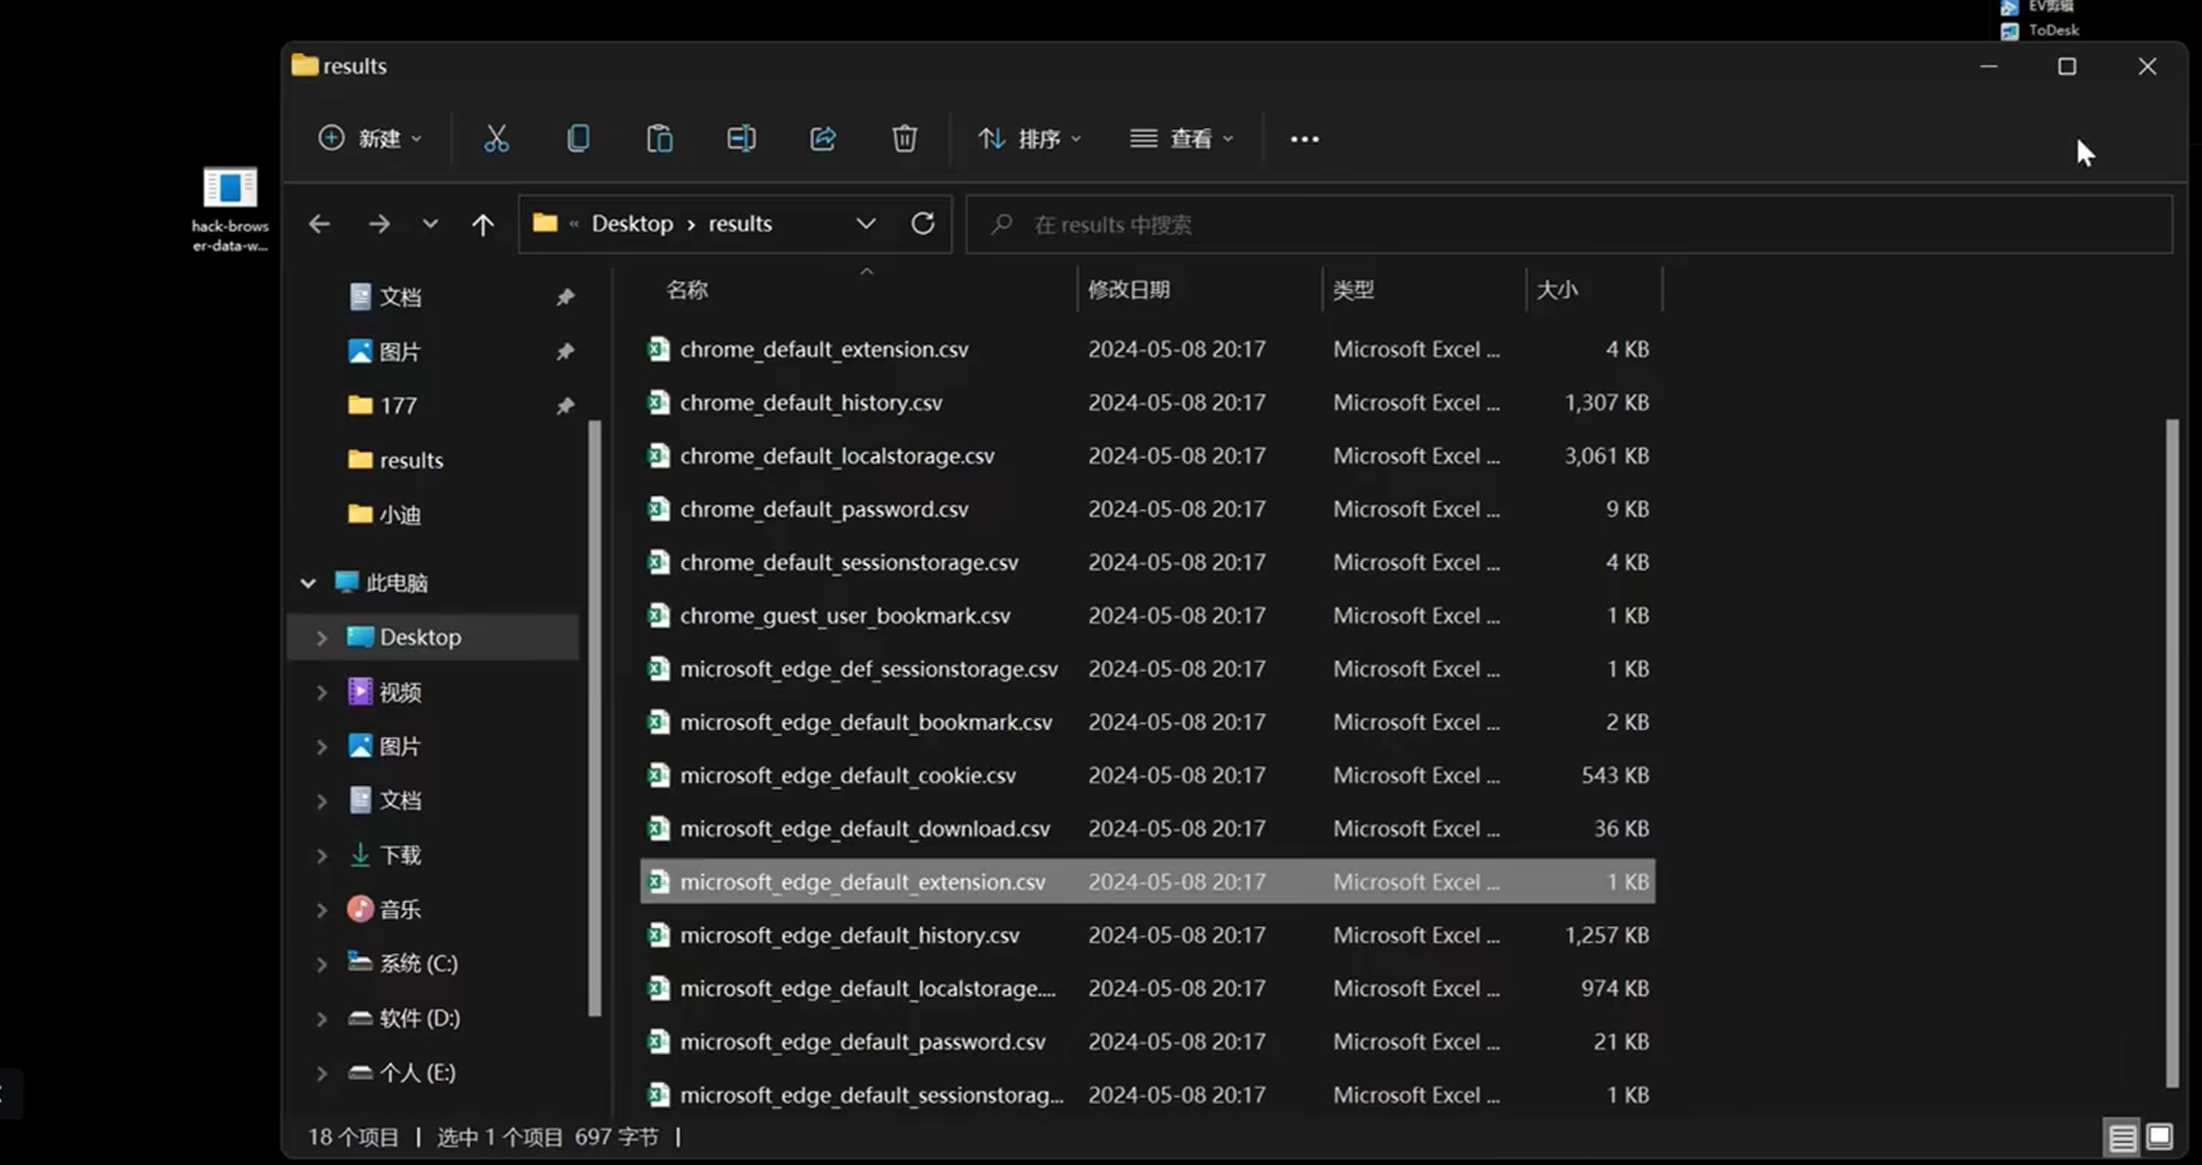Viewport: 2202px width, 1165px height.
Task: Expand the Desktop tree node
Action: tap(321, 637)
